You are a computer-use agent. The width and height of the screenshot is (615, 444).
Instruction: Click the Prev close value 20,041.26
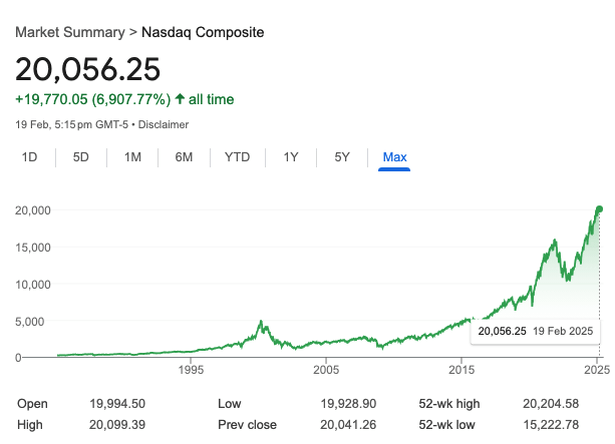pyautogui.click(x=347, y=425)
